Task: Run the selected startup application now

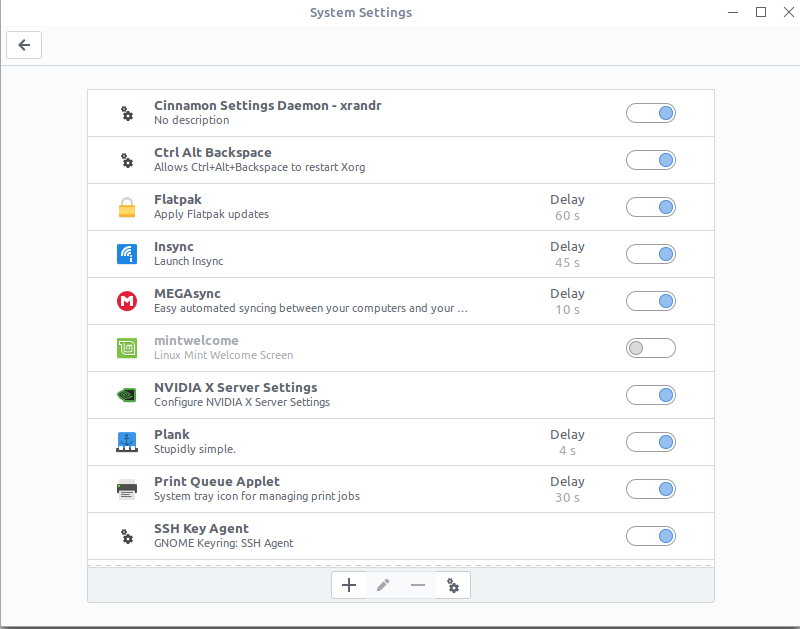Action: 453,585
